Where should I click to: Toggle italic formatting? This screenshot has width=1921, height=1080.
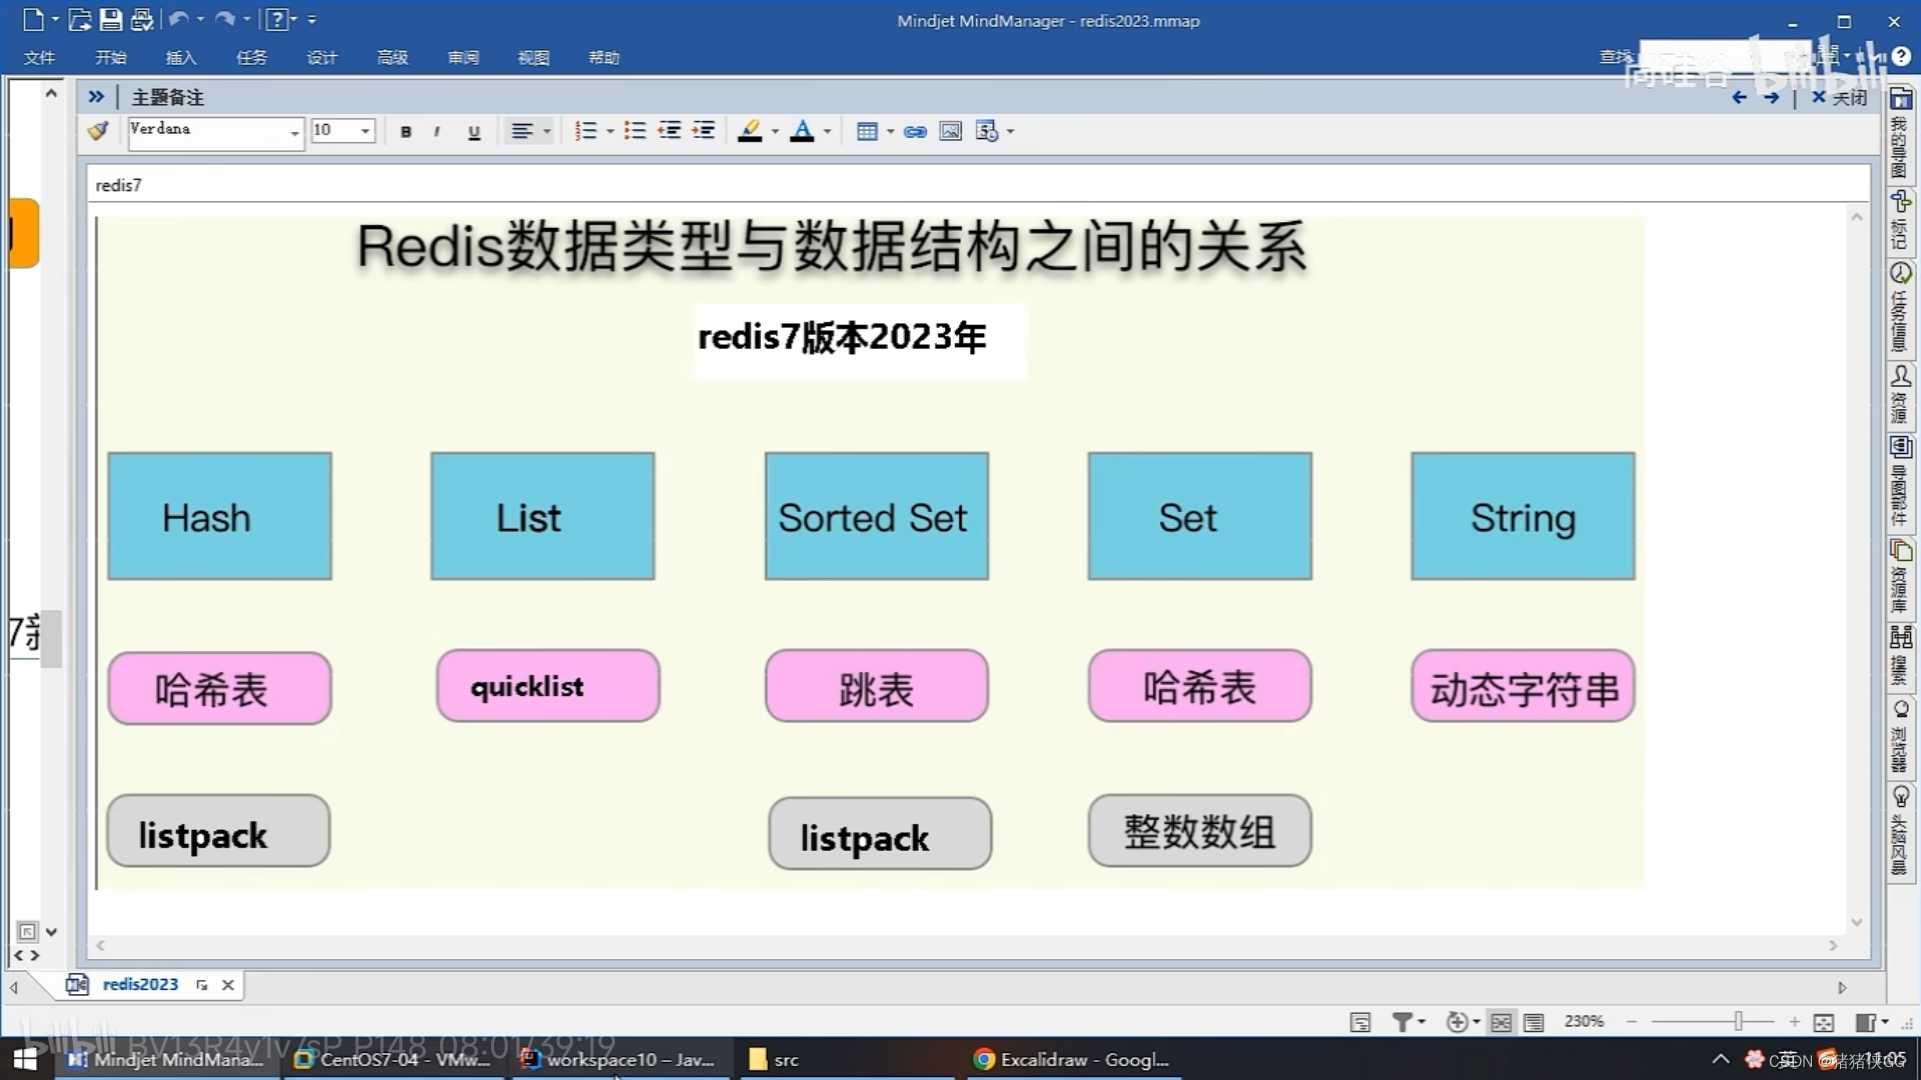tap(437, 131)
